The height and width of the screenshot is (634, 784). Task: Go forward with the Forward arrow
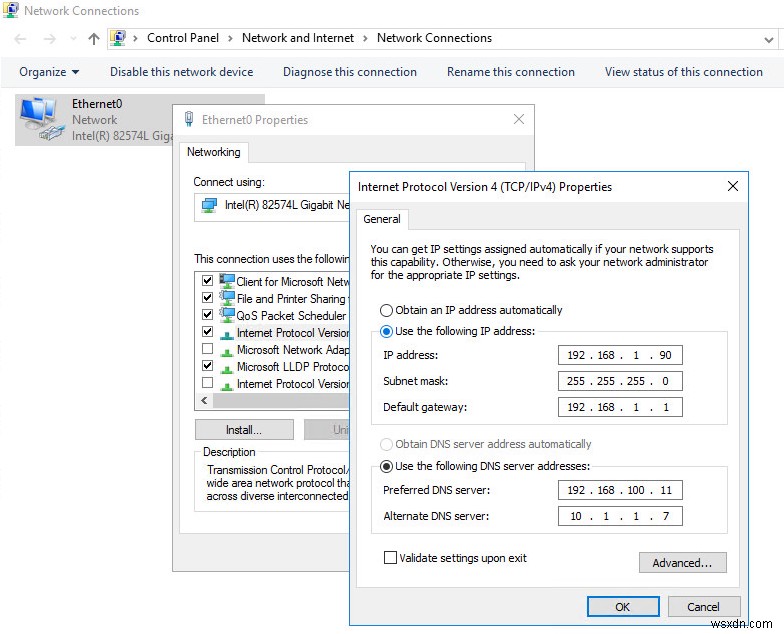(x=50, y=38)
